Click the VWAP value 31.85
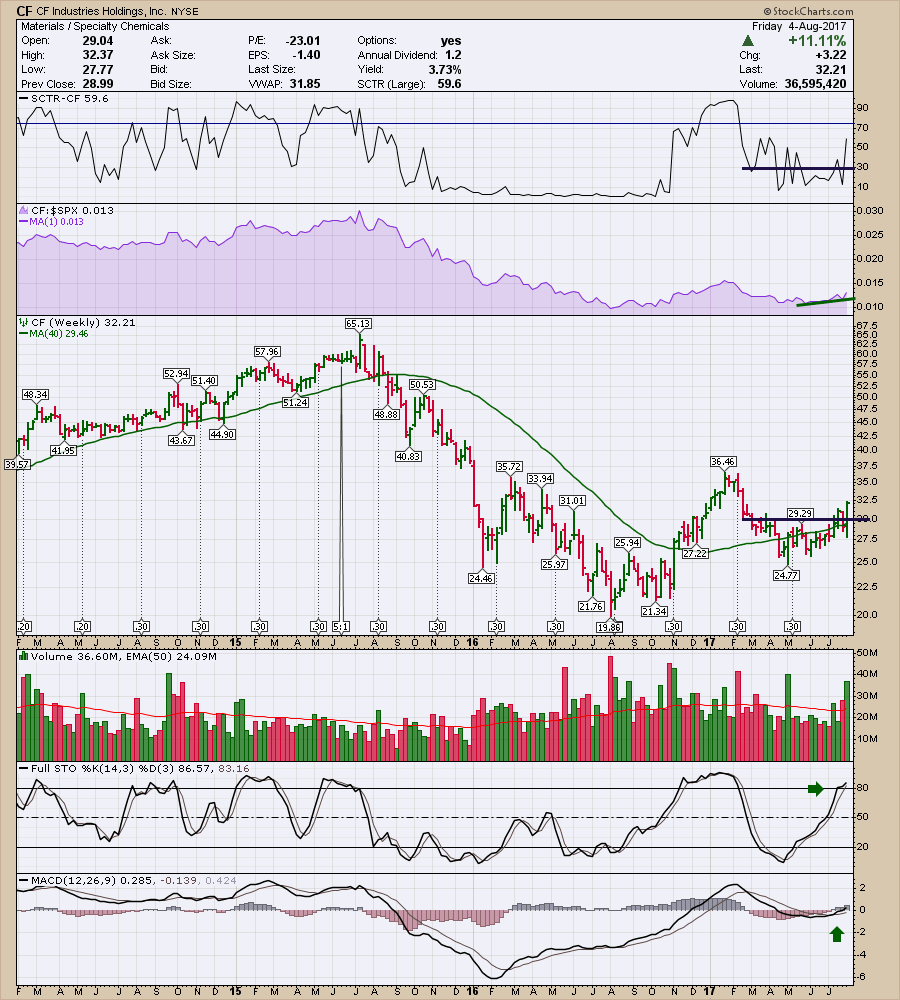The height and width of the screenshot is (1000, 900). pyautogui.click(x=305, y=84)
